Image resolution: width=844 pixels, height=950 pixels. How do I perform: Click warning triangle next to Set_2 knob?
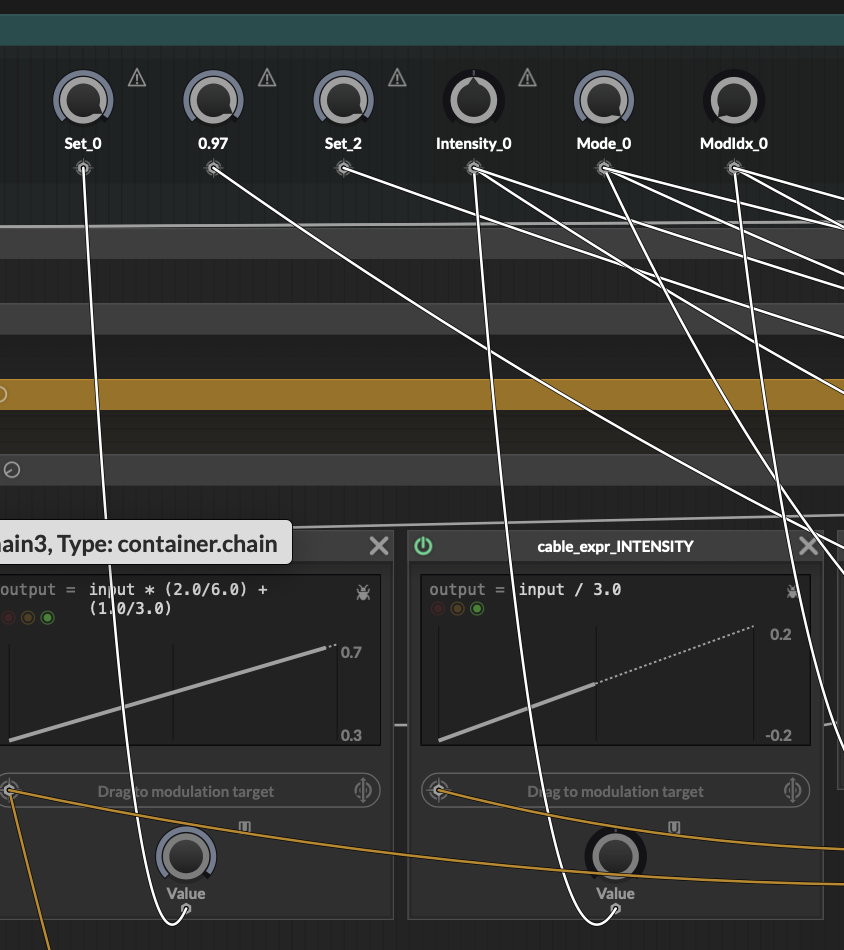(397, 78)
